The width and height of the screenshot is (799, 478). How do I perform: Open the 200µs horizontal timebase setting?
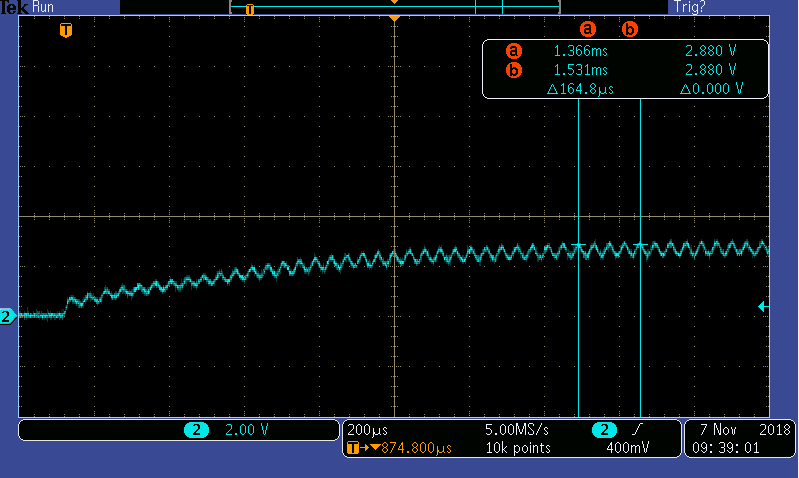click(x=363, y=430)
